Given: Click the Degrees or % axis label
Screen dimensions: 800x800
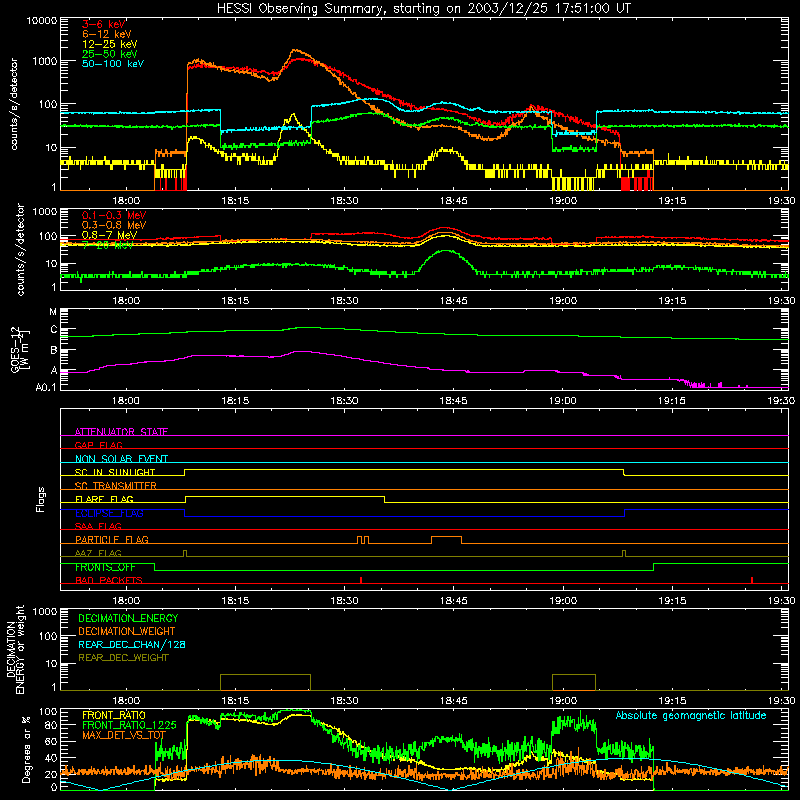Looking at the screenshot, I should pos(26,749).
